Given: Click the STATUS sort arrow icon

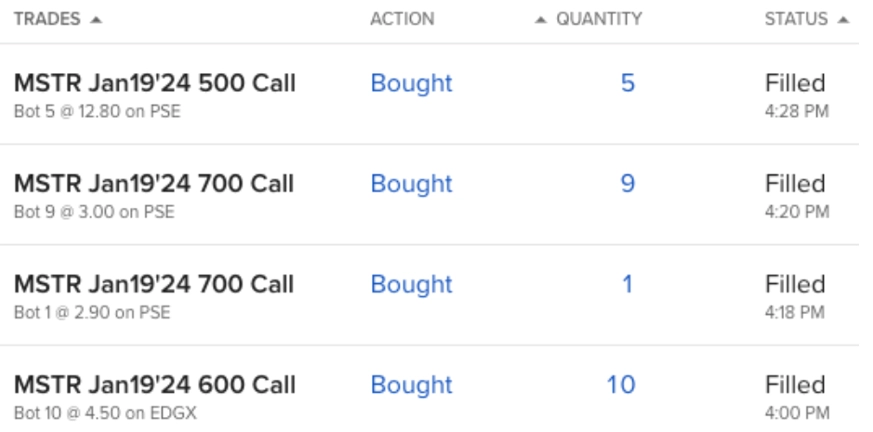Looking at the screenshot, I should pos(843,20).
